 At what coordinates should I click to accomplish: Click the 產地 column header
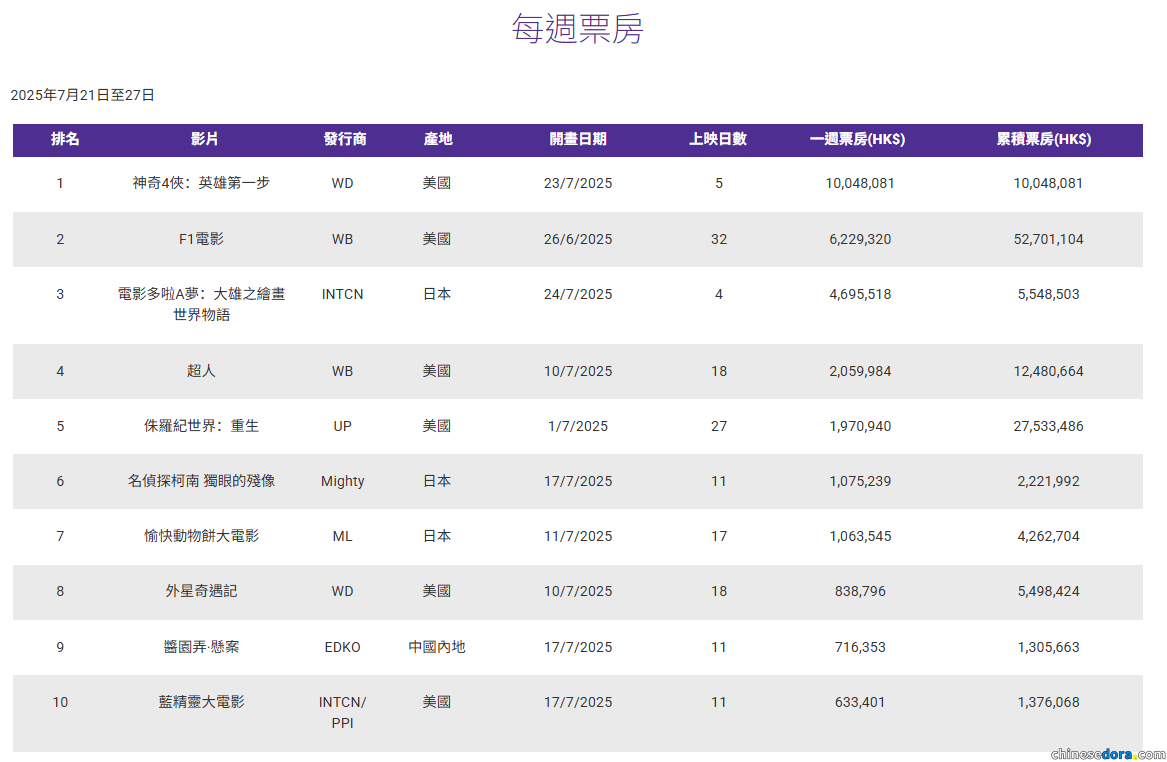click(438, 140)
